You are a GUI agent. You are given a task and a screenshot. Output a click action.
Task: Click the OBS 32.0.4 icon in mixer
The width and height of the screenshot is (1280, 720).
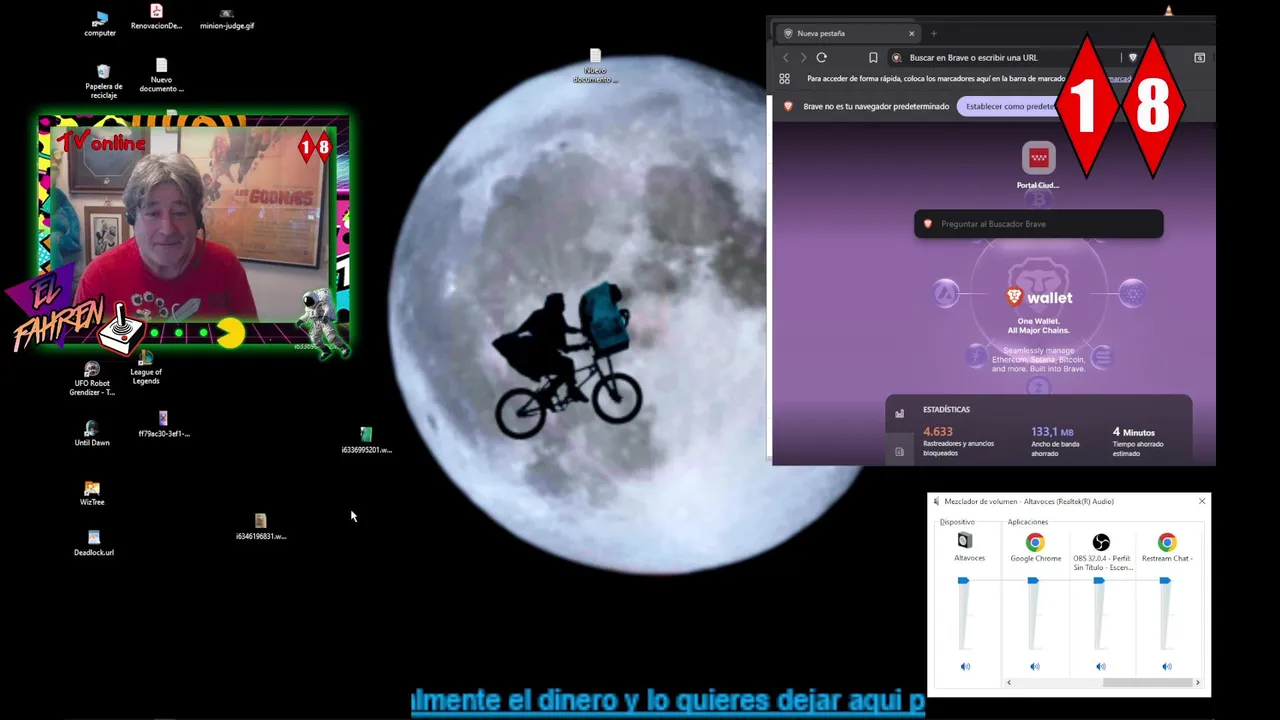pos(1101,542)
